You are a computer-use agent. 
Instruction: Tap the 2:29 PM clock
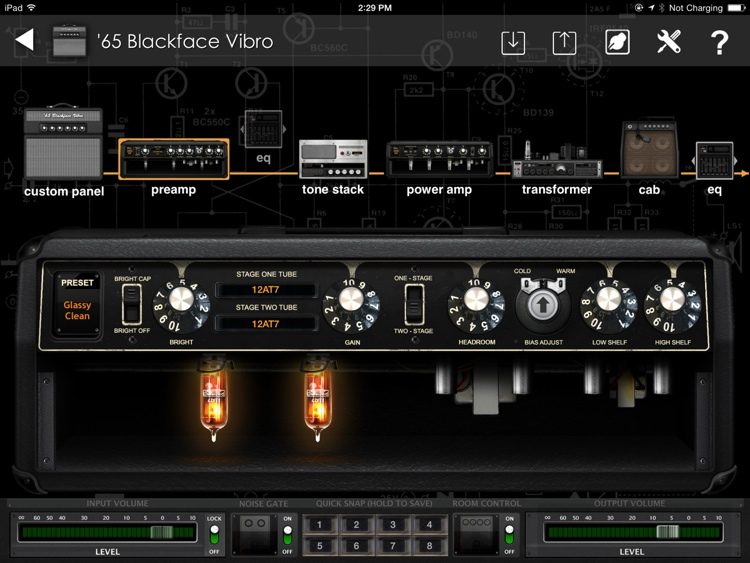[375, 8]
